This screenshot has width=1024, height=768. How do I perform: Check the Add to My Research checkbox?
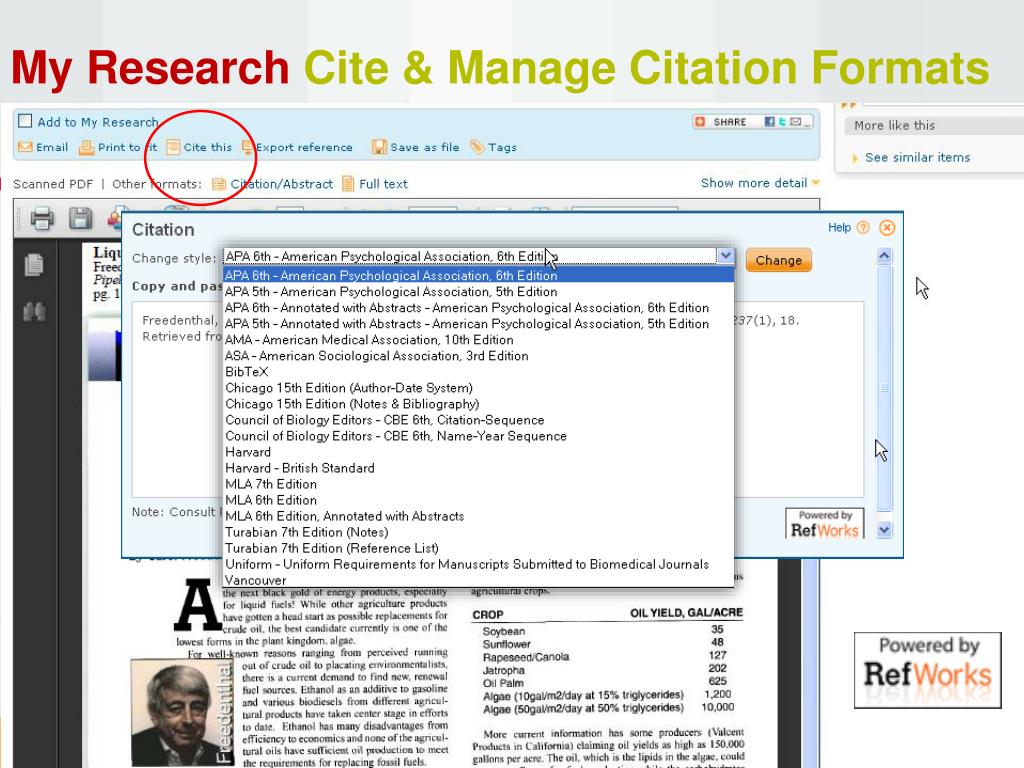click(x=25, y=121)
